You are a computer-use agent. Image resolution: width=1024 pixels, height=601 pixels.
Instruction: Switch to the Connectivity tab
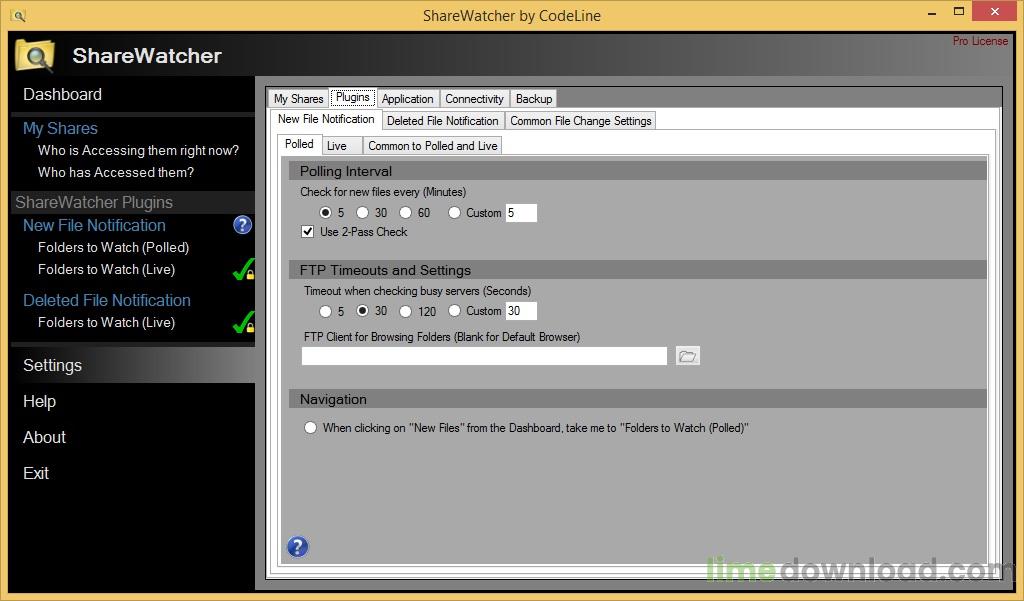click(x=474, y=98)
